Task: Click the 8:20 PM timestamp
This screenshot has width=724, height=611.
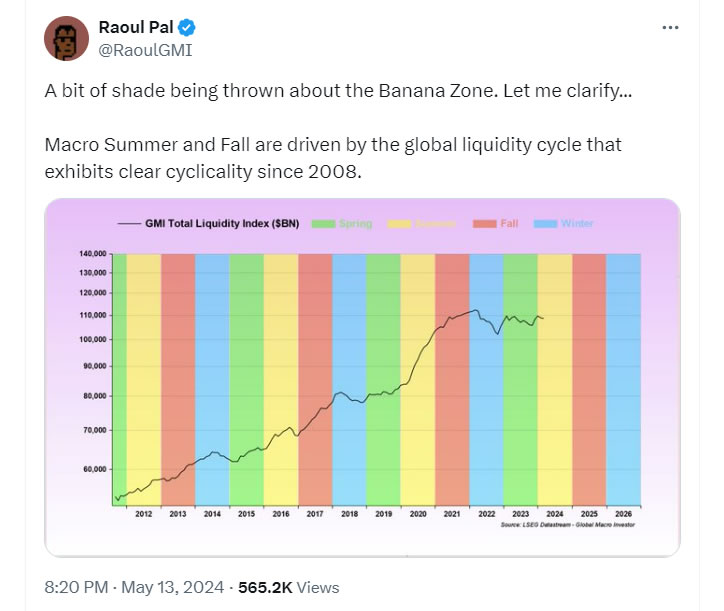Action: click(74, 588)
